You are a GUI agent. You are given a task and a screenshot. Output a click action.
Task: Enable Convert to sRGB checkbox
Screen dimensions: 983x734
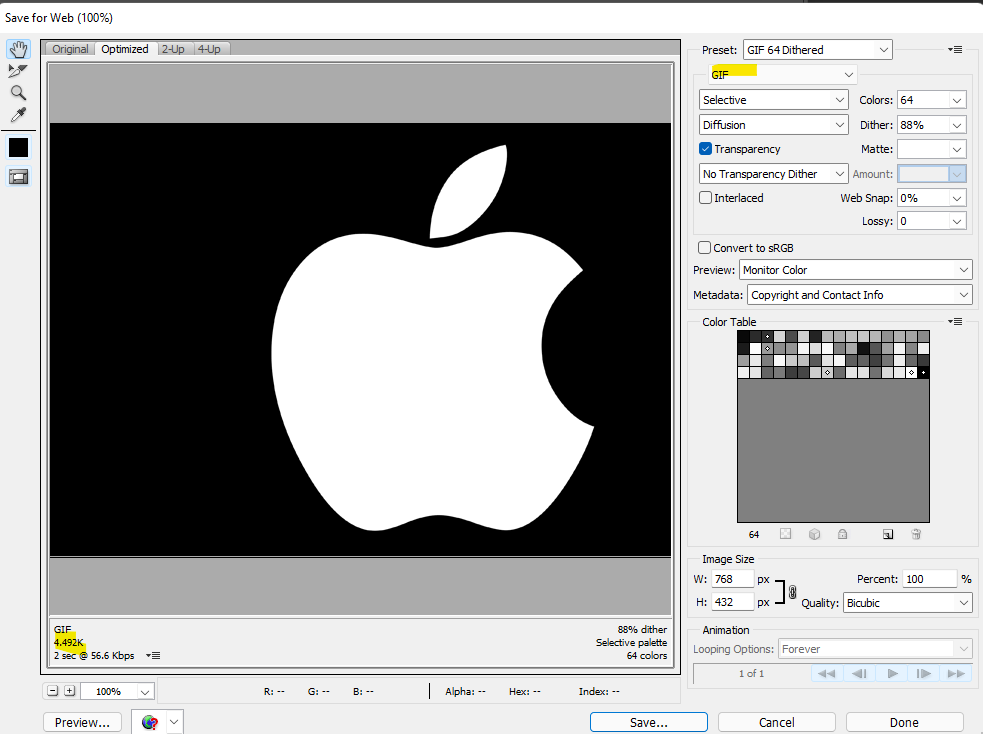point(705,248)
